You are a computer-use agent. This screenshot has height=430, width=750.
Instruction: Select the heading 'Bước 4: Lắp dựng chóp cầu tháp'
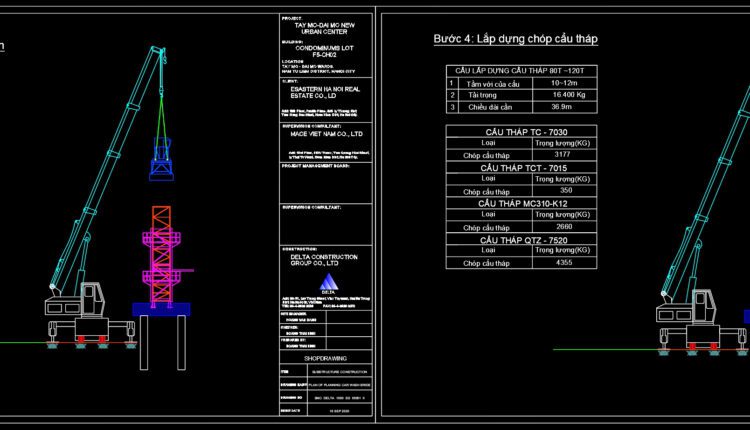(x=515, y=39)
